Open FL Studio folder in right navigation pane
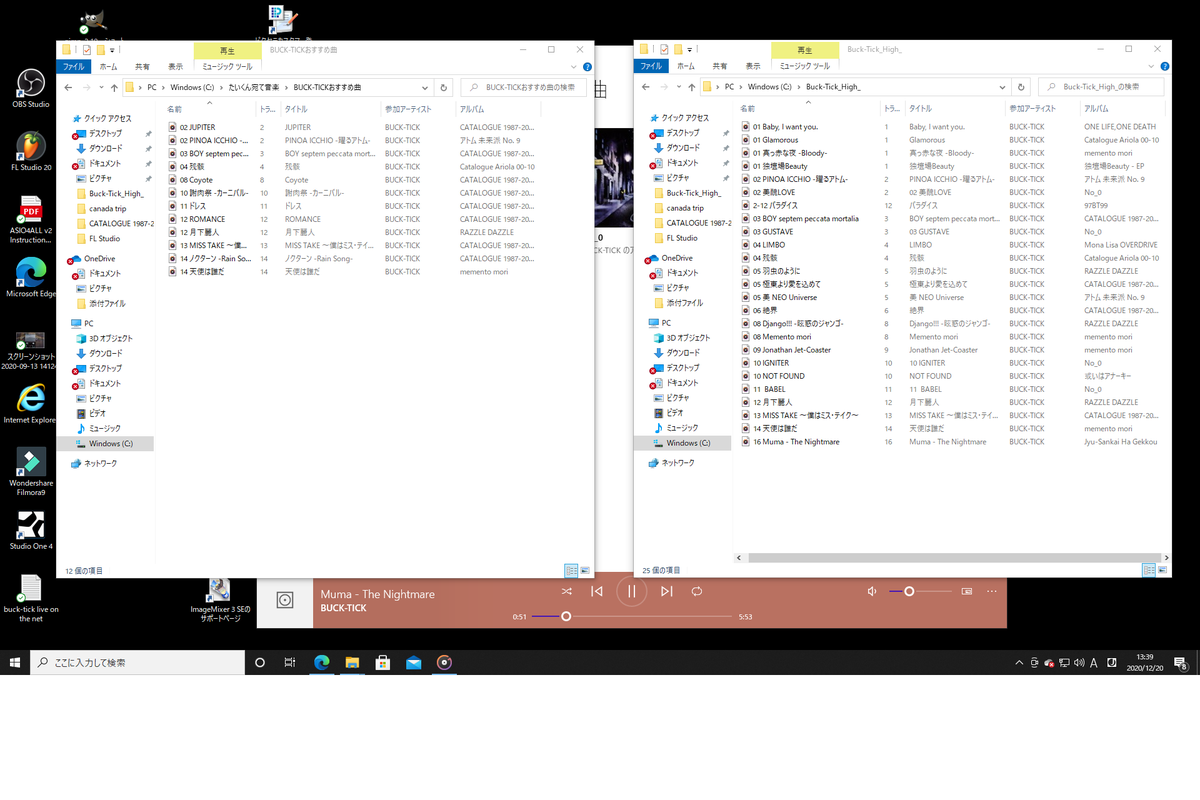The height and width of the screenshot is (800, 1200). point(682,238)
